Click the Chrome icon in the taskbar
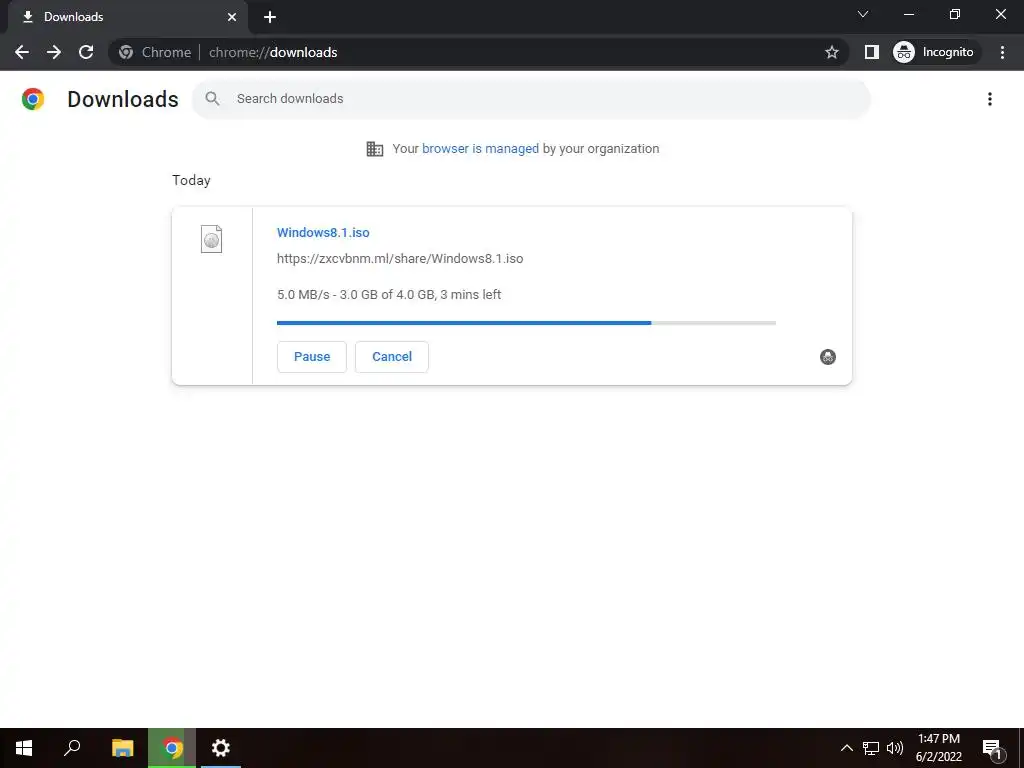 pos(172,748)
